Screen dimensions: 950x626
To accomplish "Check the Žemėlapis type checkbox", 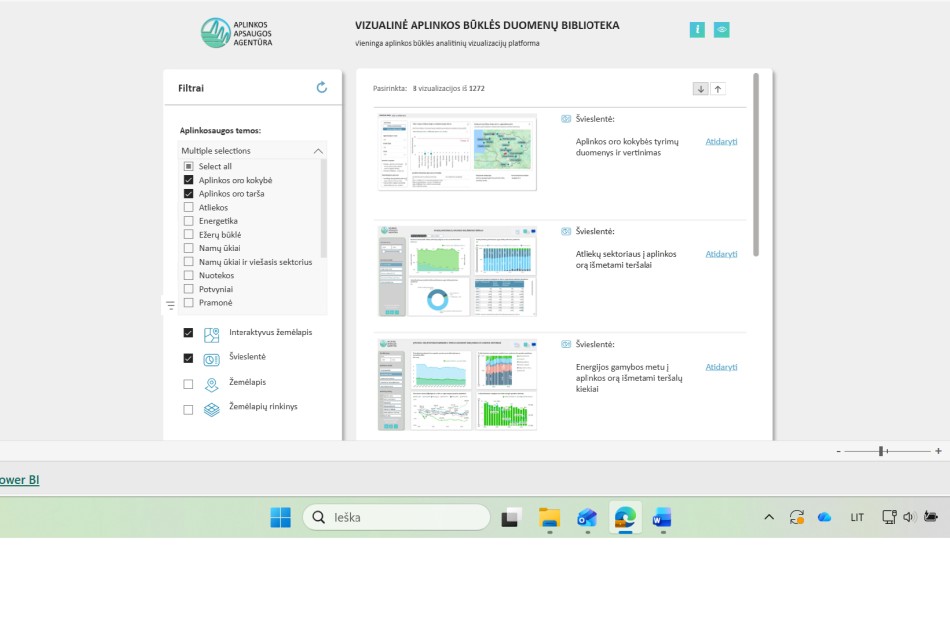I will coord(188,384).
